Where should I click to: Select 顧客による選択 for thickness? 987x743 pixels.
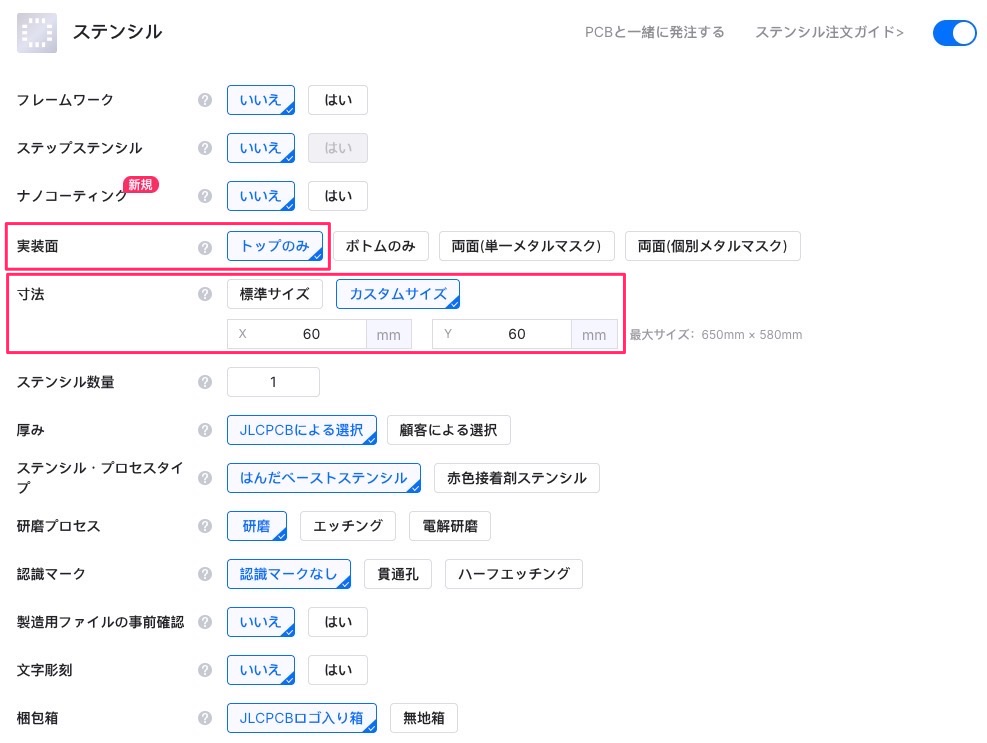point(449,430)
